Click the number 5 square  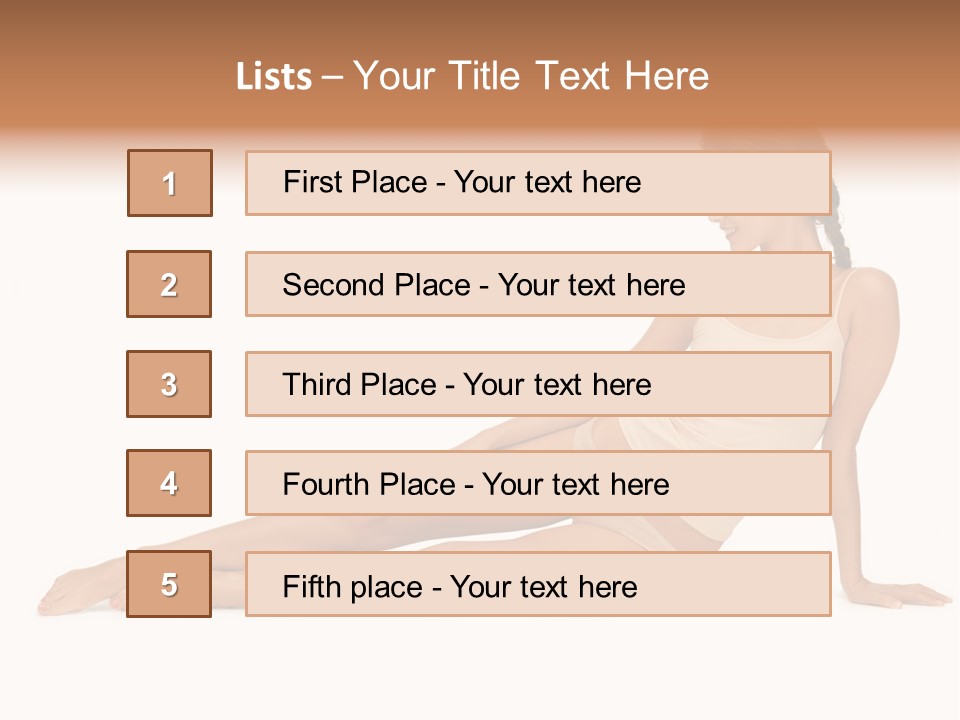pyautogui.click(x=169, y=584)
